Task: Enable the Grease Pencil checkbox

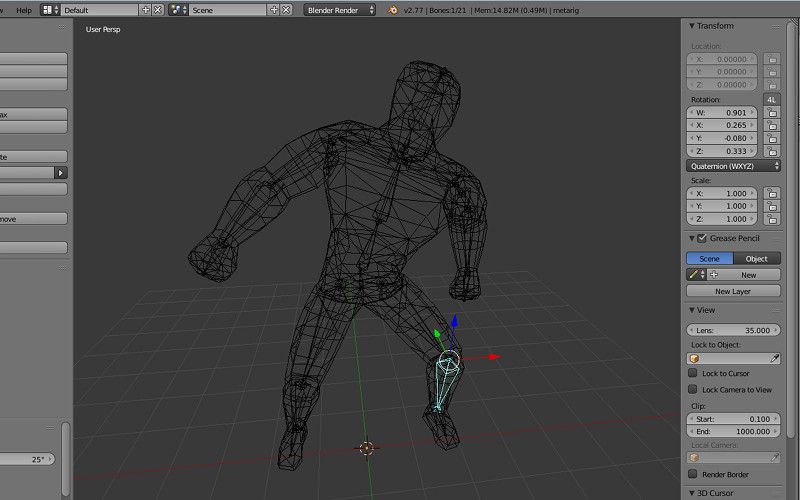Action: [x=701, y=238]
